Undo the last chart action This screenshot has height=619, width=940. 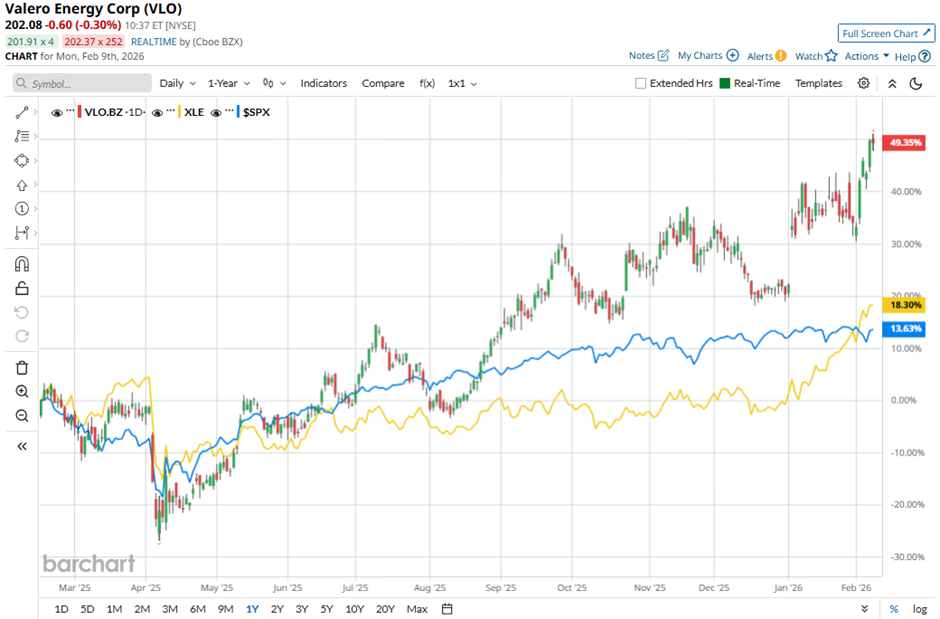click(20, 311)
